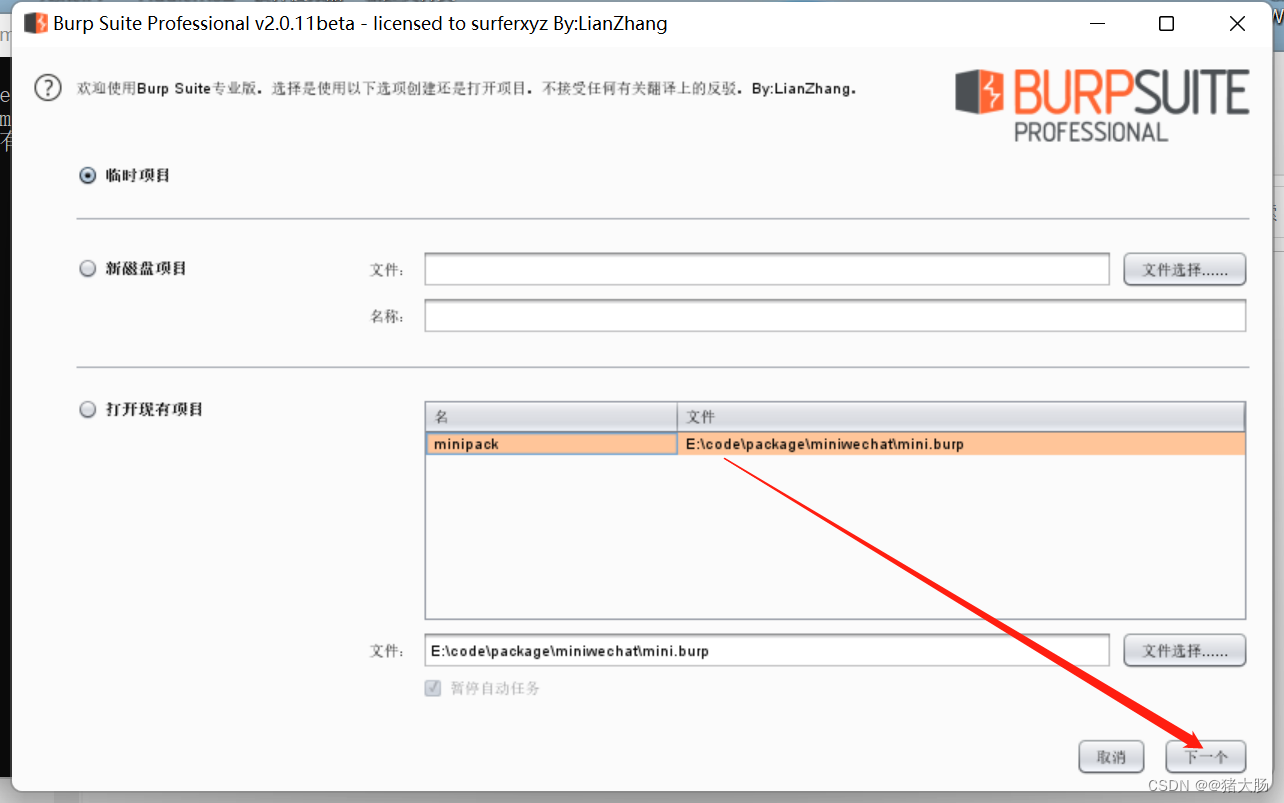This screenshot has height=803, width=1284.
Task: Close the Burp Suite window
Action: pyautogui.click(x=1239, y=24)
